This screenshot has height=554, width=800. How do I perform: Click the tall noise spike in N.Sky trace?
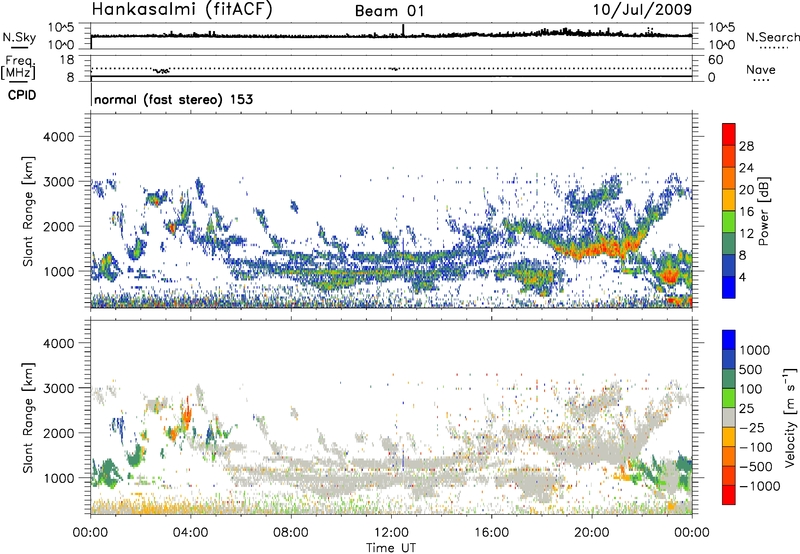(x=403, y=30)
